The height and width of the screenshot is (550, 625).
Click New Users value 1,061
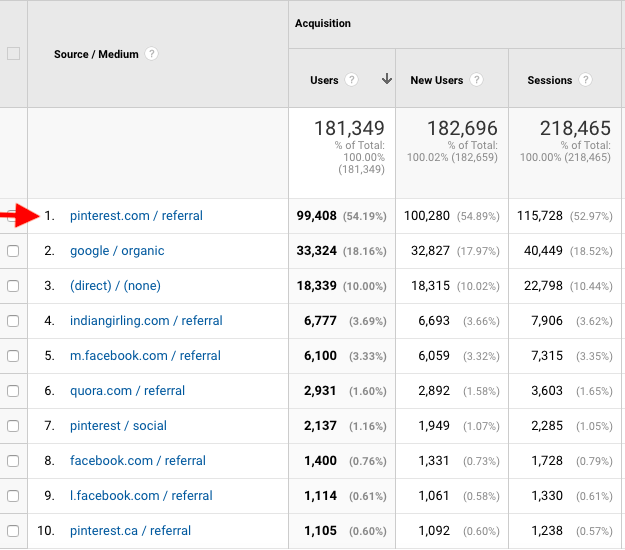tap(434, 496)
